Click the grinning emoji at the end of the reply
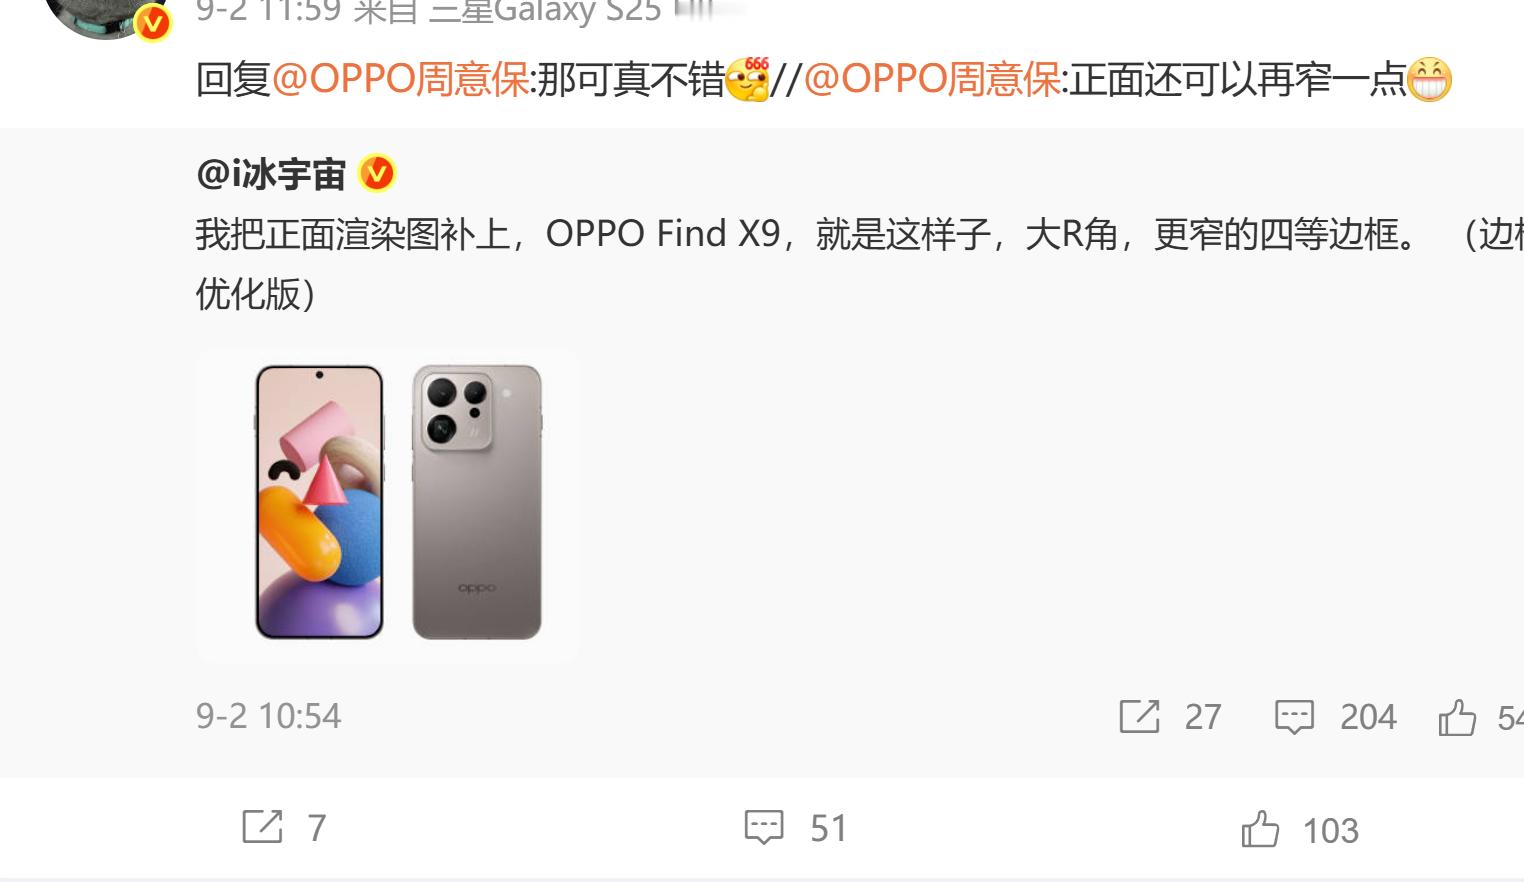 1429,80
